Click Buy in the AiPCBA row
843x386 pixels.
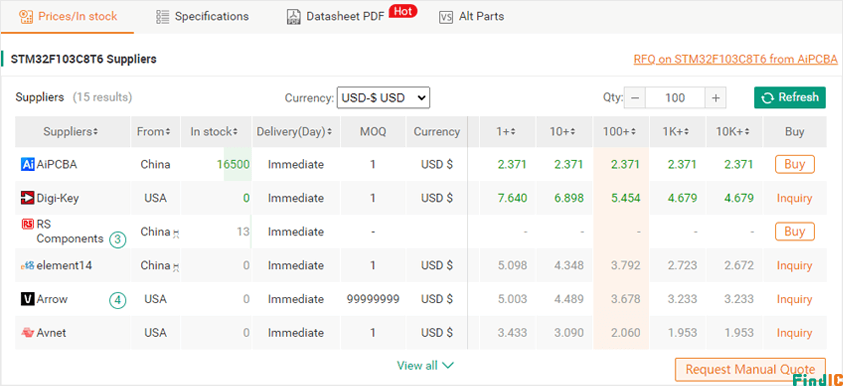[x=795, y=165]
